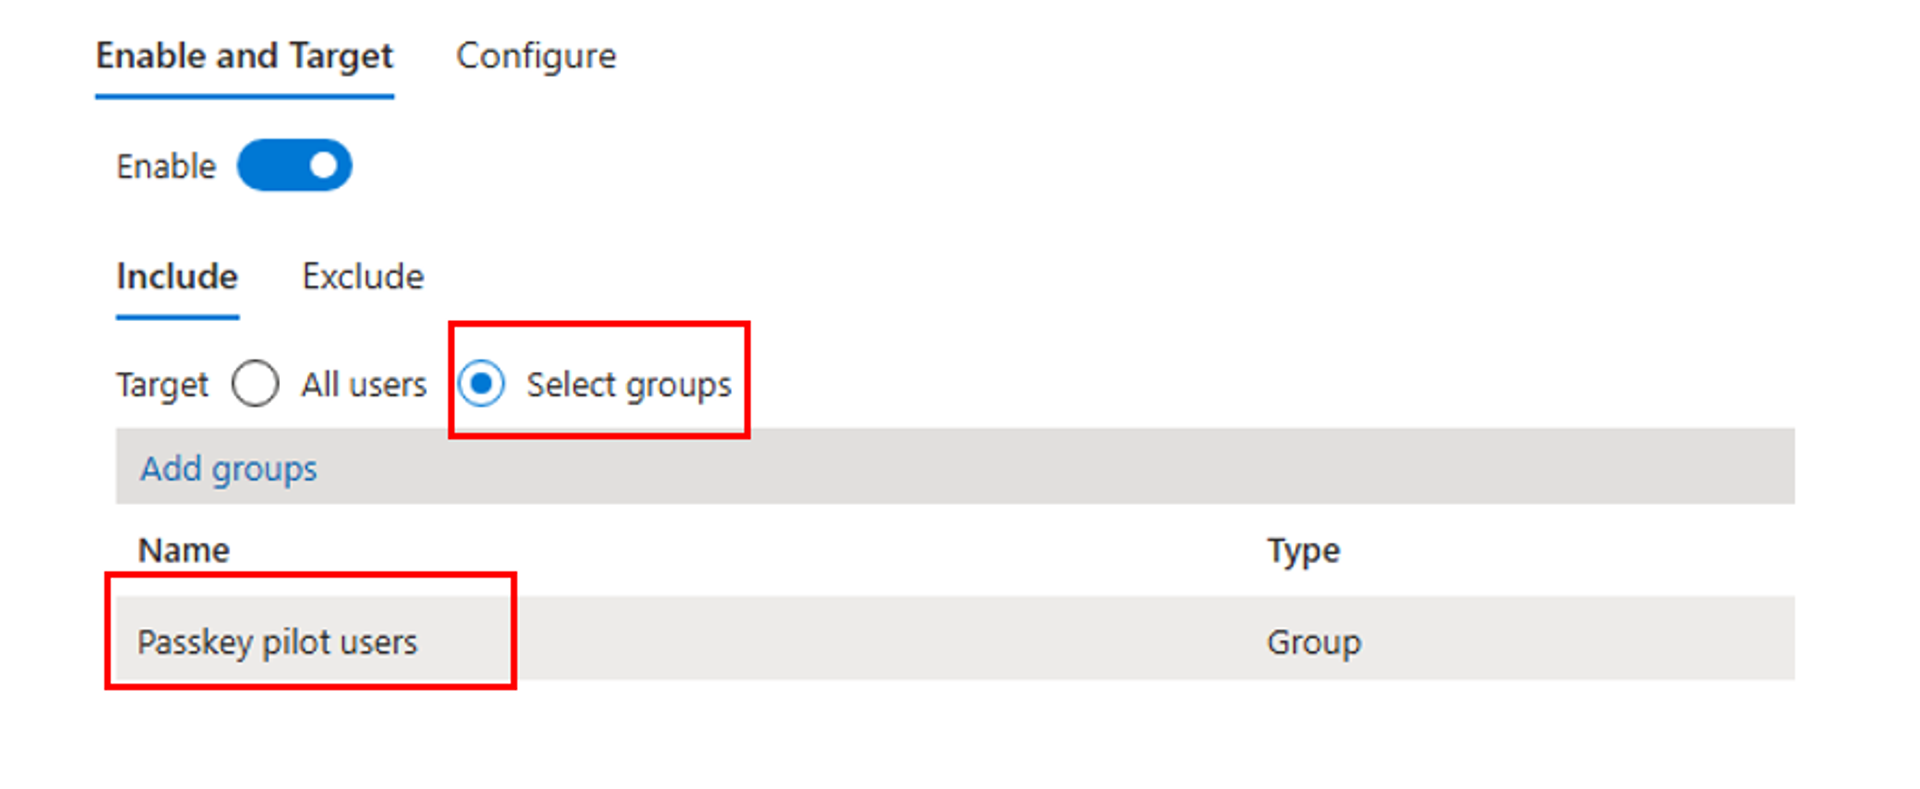Screen dimensions: 1920x789
Task: Select the All users radio button
Action: click(x=256, y=383)
